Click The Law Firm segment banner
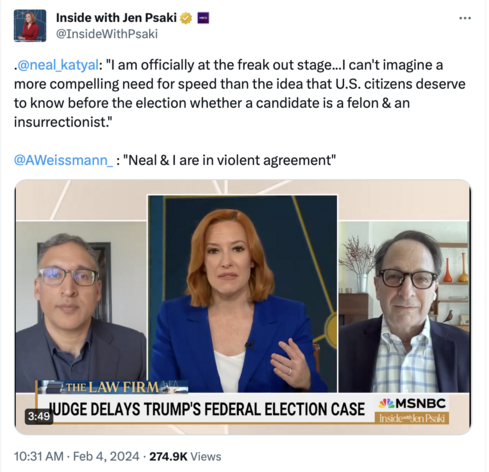 [112, 387]
